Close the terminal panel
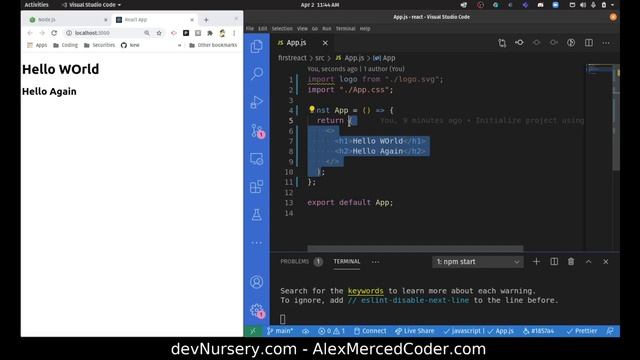 [x=606, y=262]
